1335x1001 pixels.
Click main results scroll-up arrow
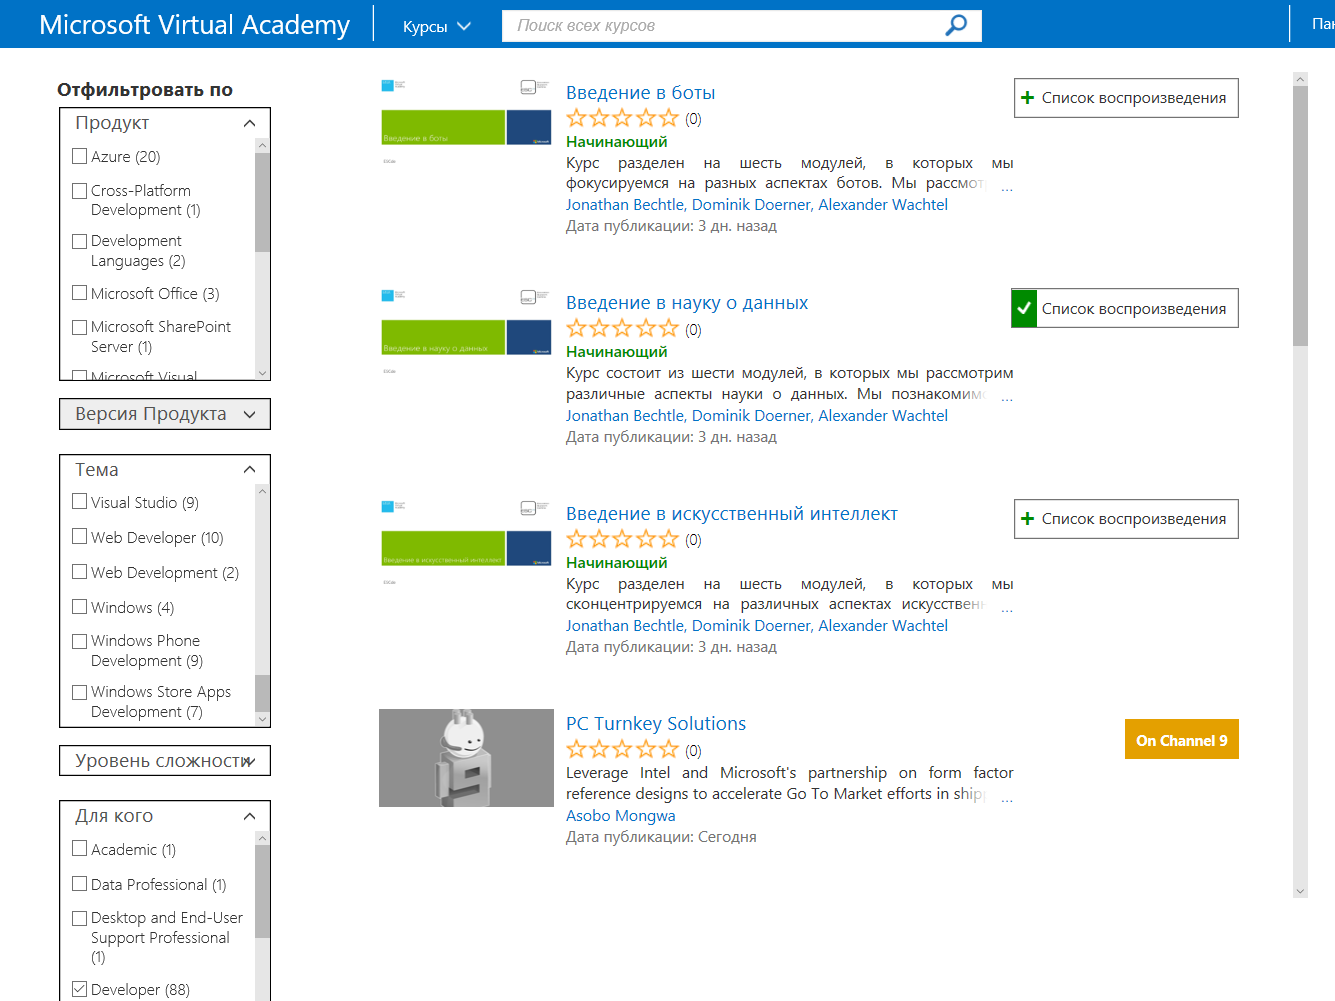coord(1300,79)
